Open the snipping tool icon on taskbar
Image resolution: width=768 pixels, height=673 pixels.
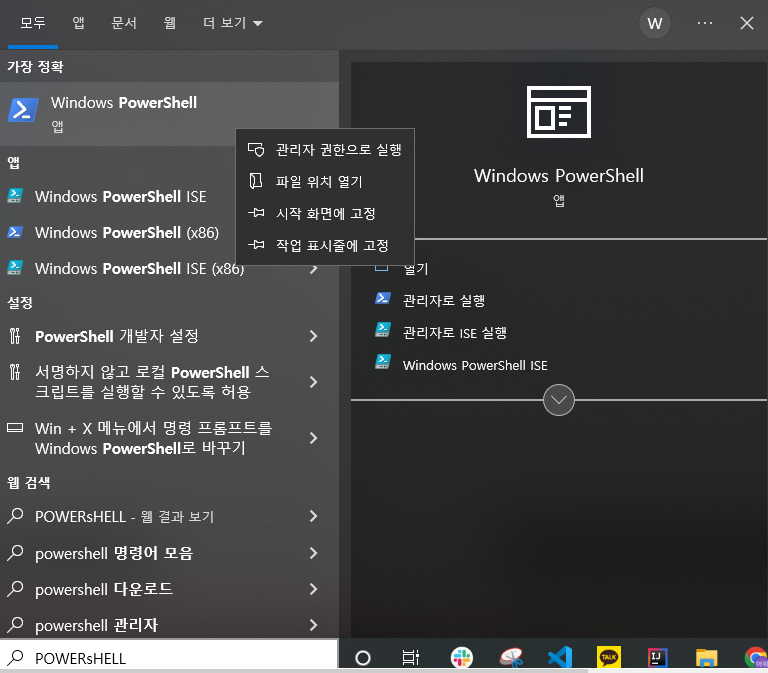pyautogui.click(x=511, y=657)
